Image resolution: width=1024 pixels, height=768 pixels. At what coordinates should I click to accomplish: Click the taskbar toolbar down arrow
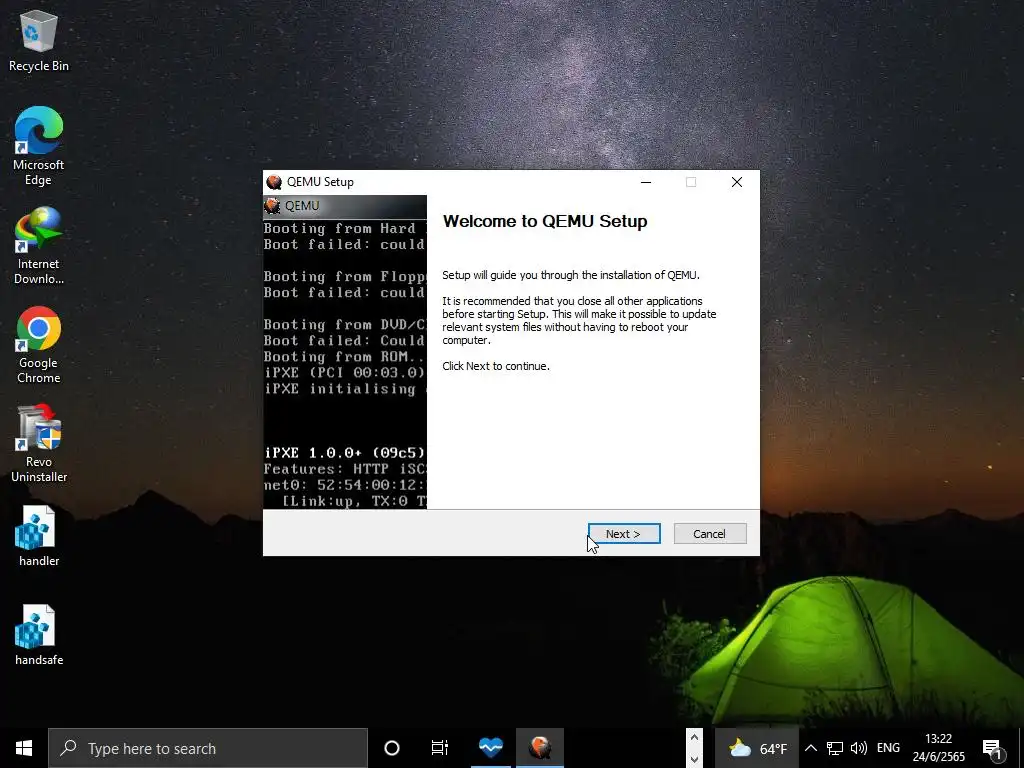pyautogui.click(x=694, y=760)
